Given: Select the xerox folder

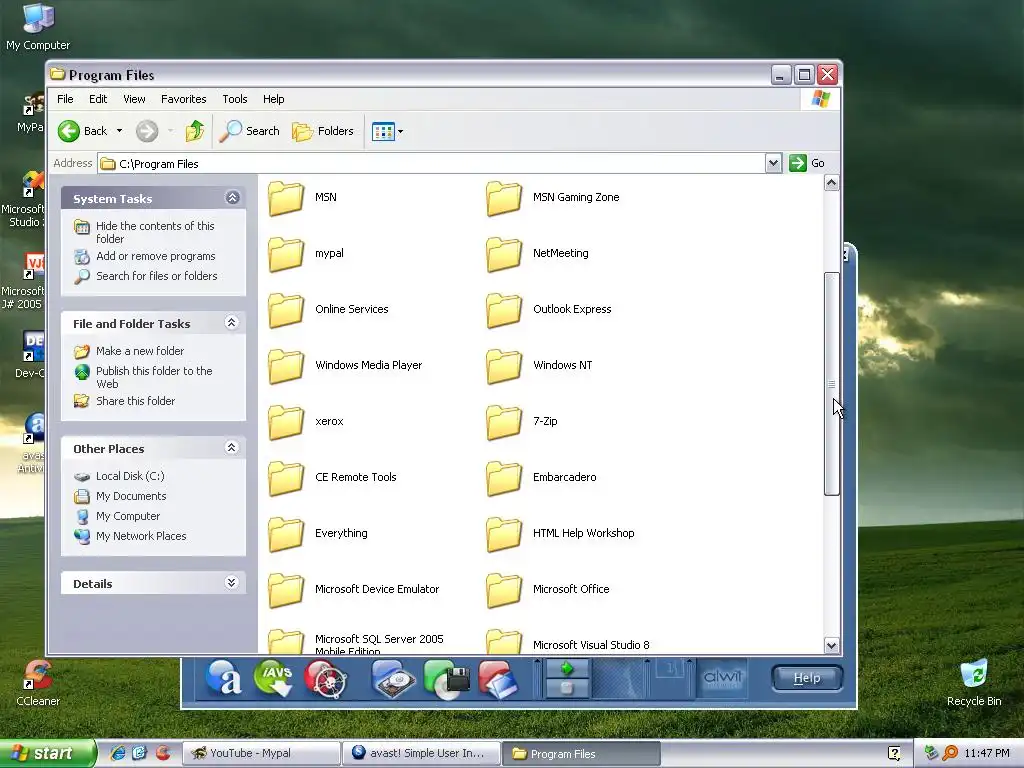Looking at the screenshot, I should [x=306, y=422].
